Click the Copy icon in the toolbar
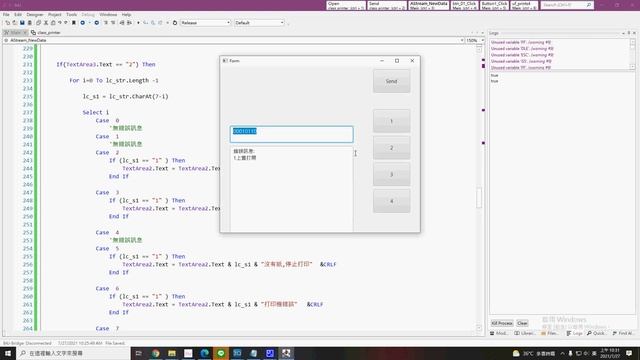 (38, 23)
